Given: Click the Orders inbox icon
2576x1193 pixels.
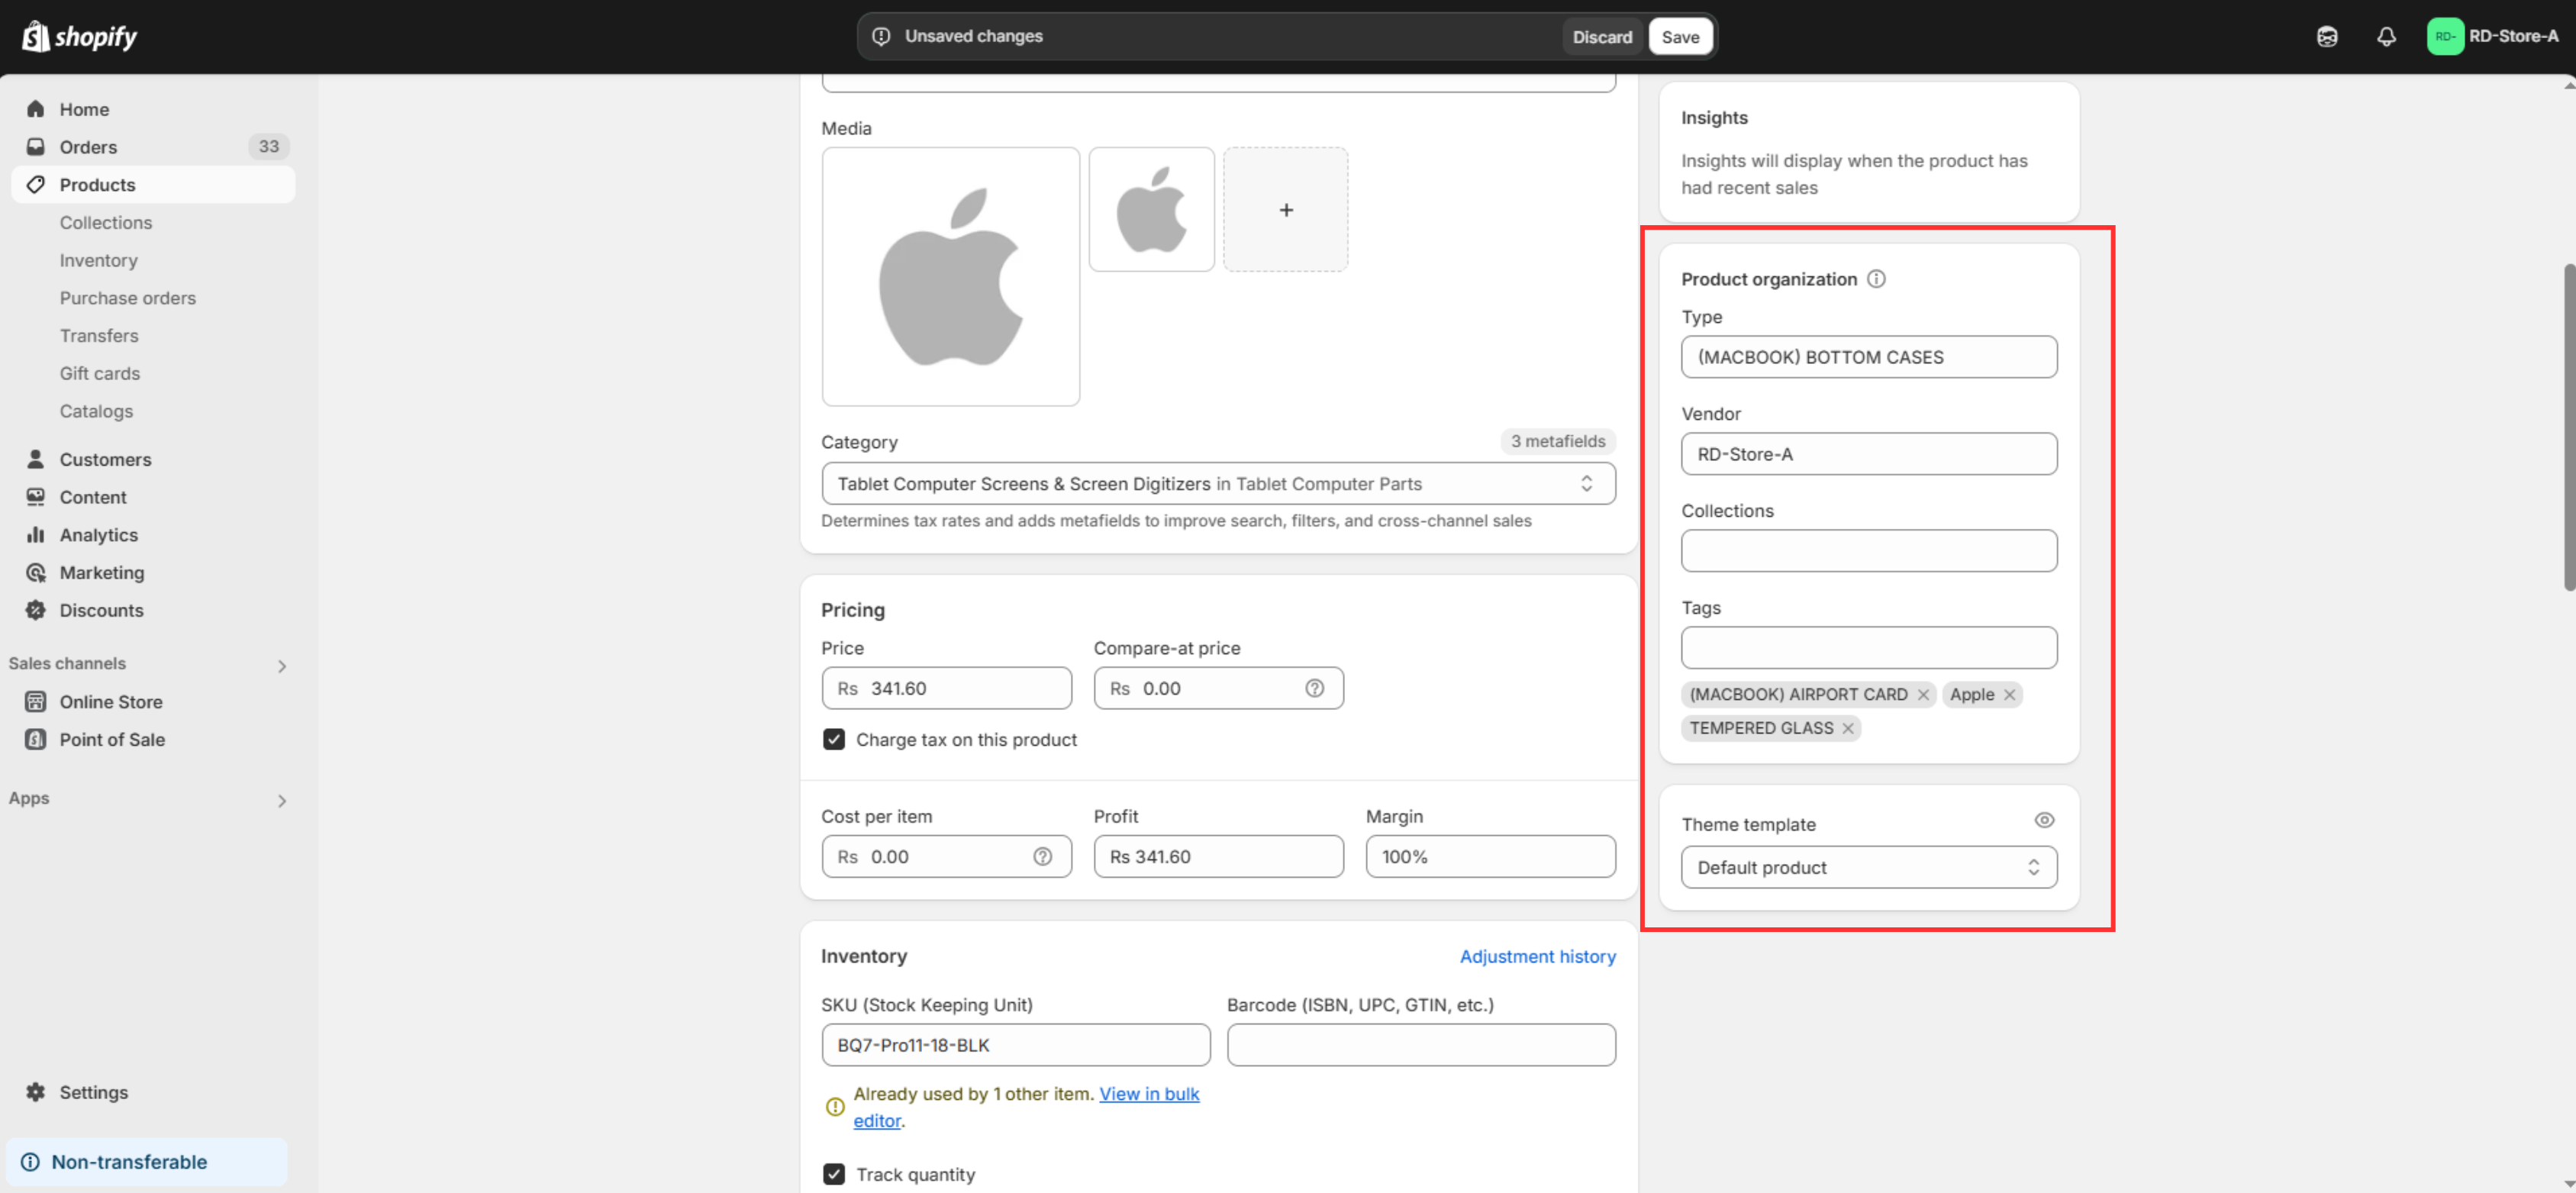Looking at the screenshot, I should pos(36,147).
